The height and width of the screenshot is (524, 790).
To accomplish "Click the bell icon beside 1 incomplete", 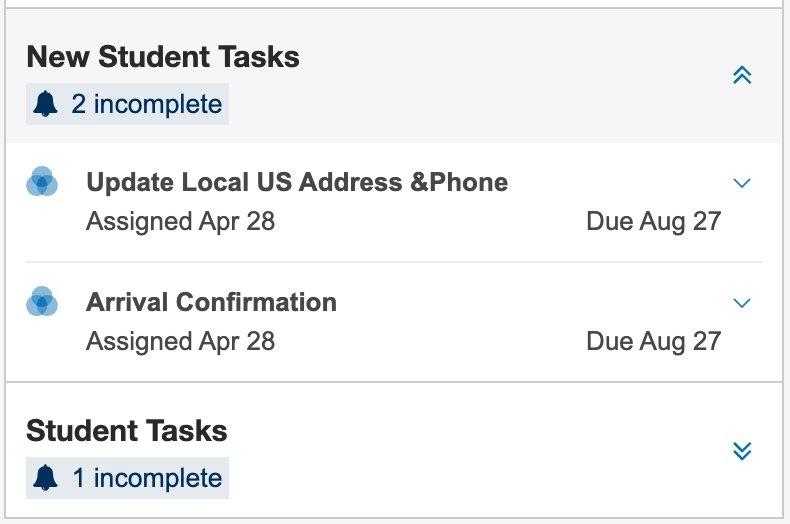I will tap(46, 478).
